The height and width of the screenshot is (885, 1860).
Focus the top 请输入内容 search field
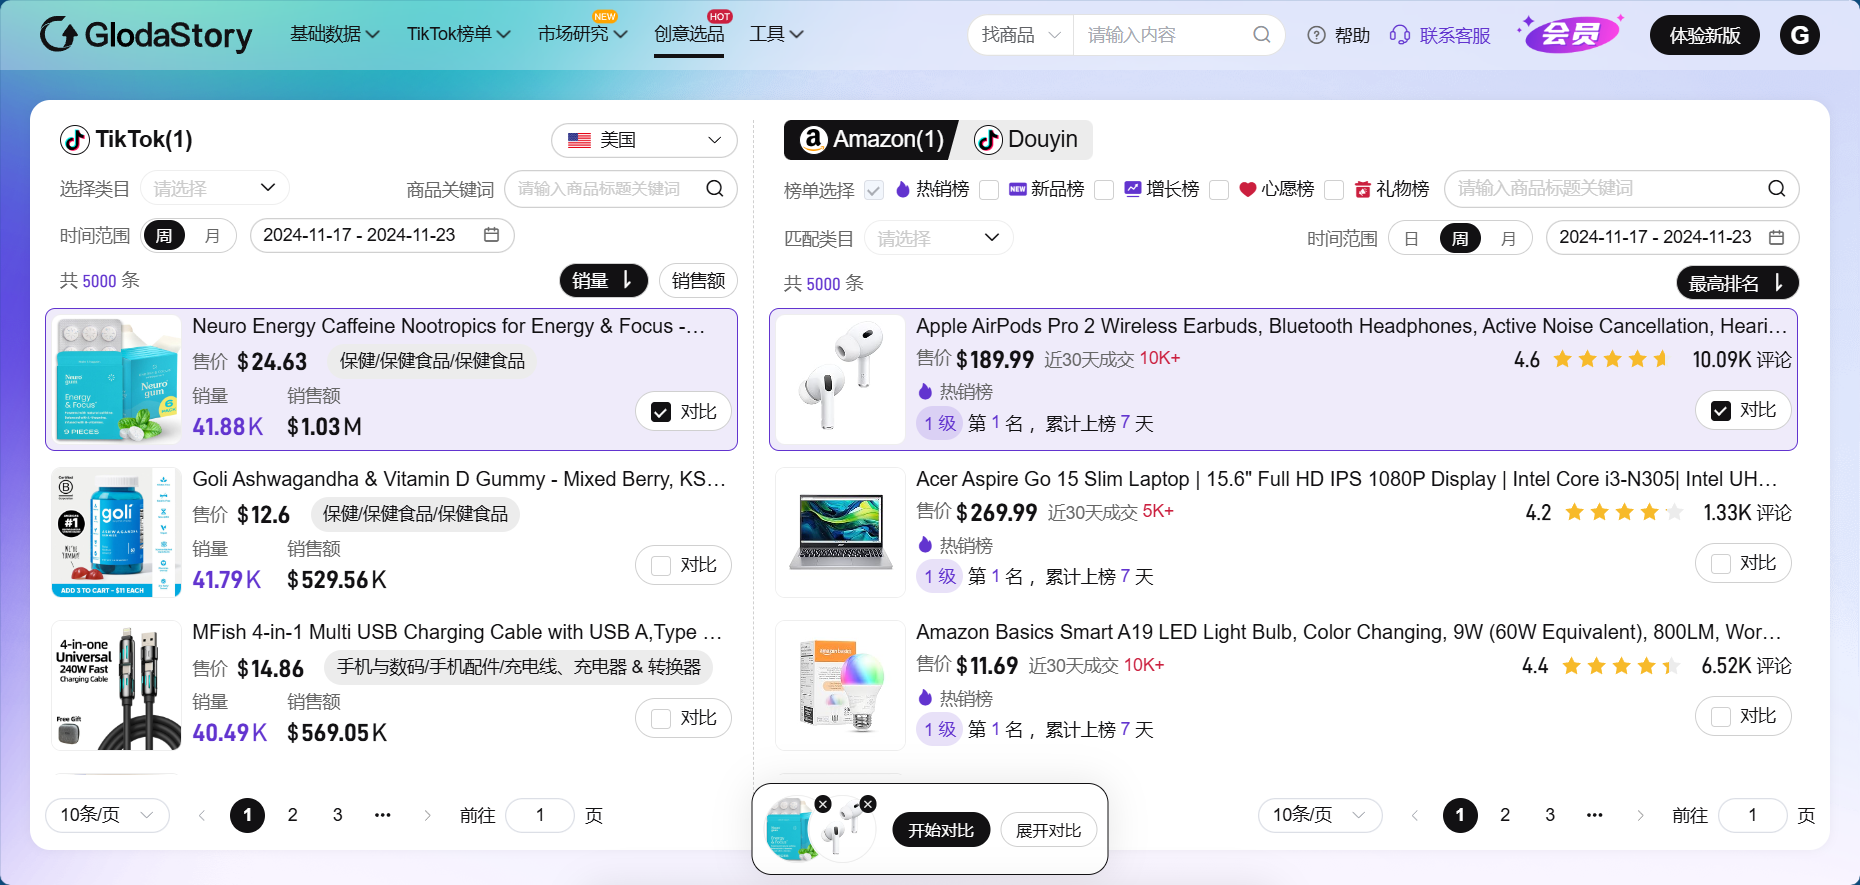[1164, 35]
